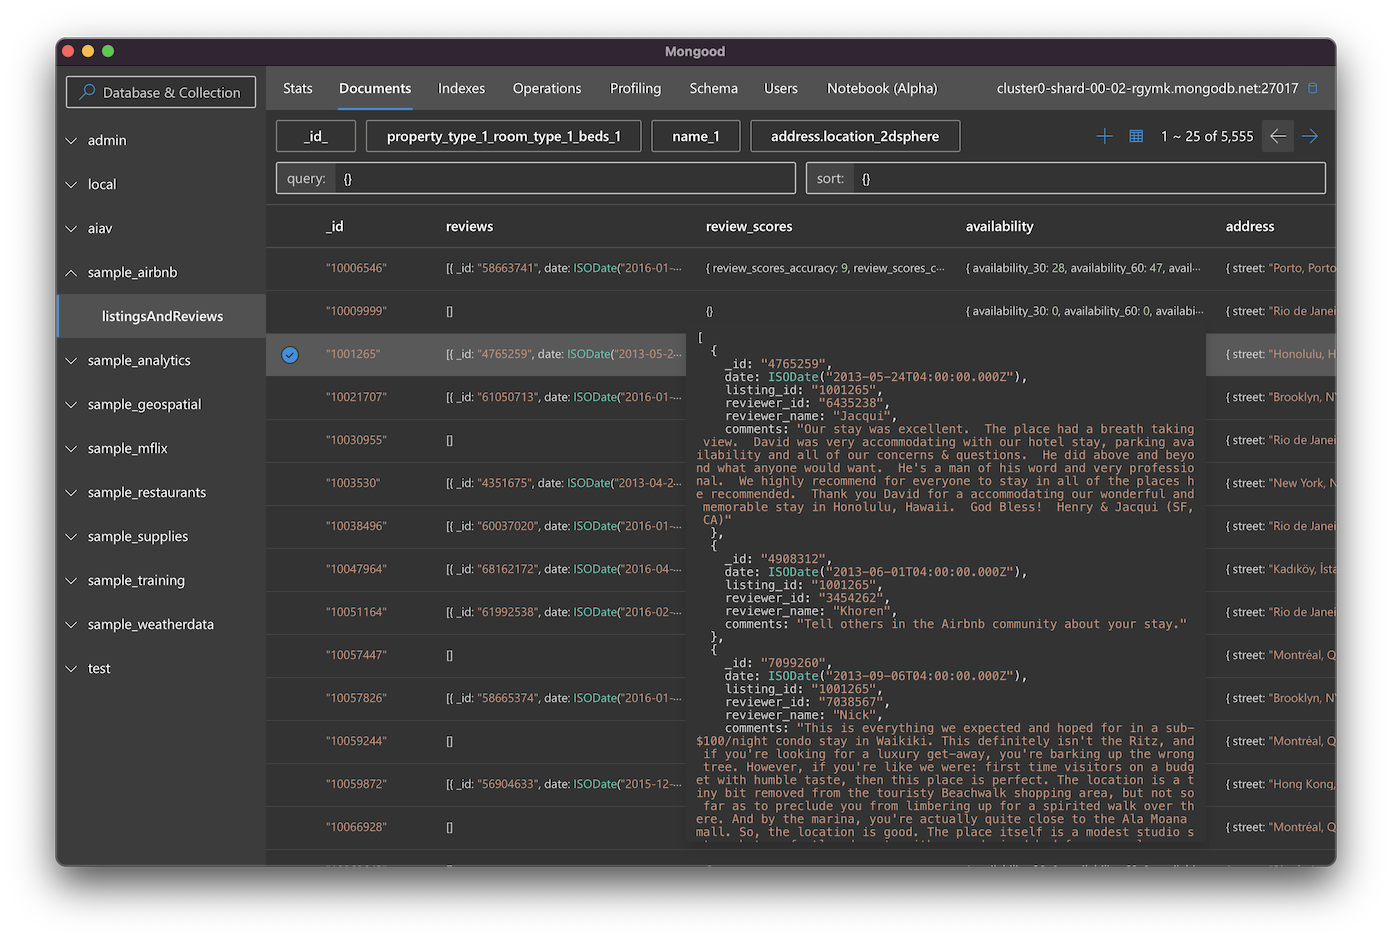Switch to table view grid icon
Image resolution: width=1392 pixels, height=940 pixels.
(1136, 136)
